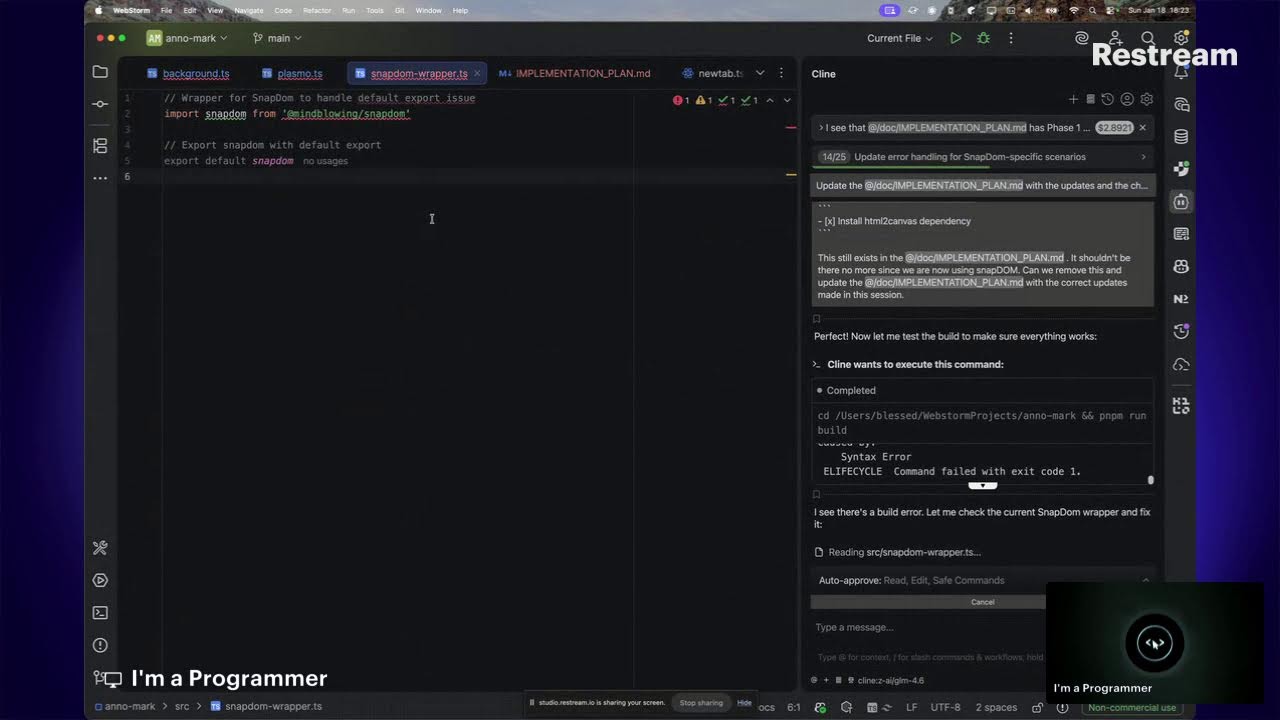Open the Notifications bell icon
The height and width of the screenshot is (720, 1280).
click(x=1181, y=72)
